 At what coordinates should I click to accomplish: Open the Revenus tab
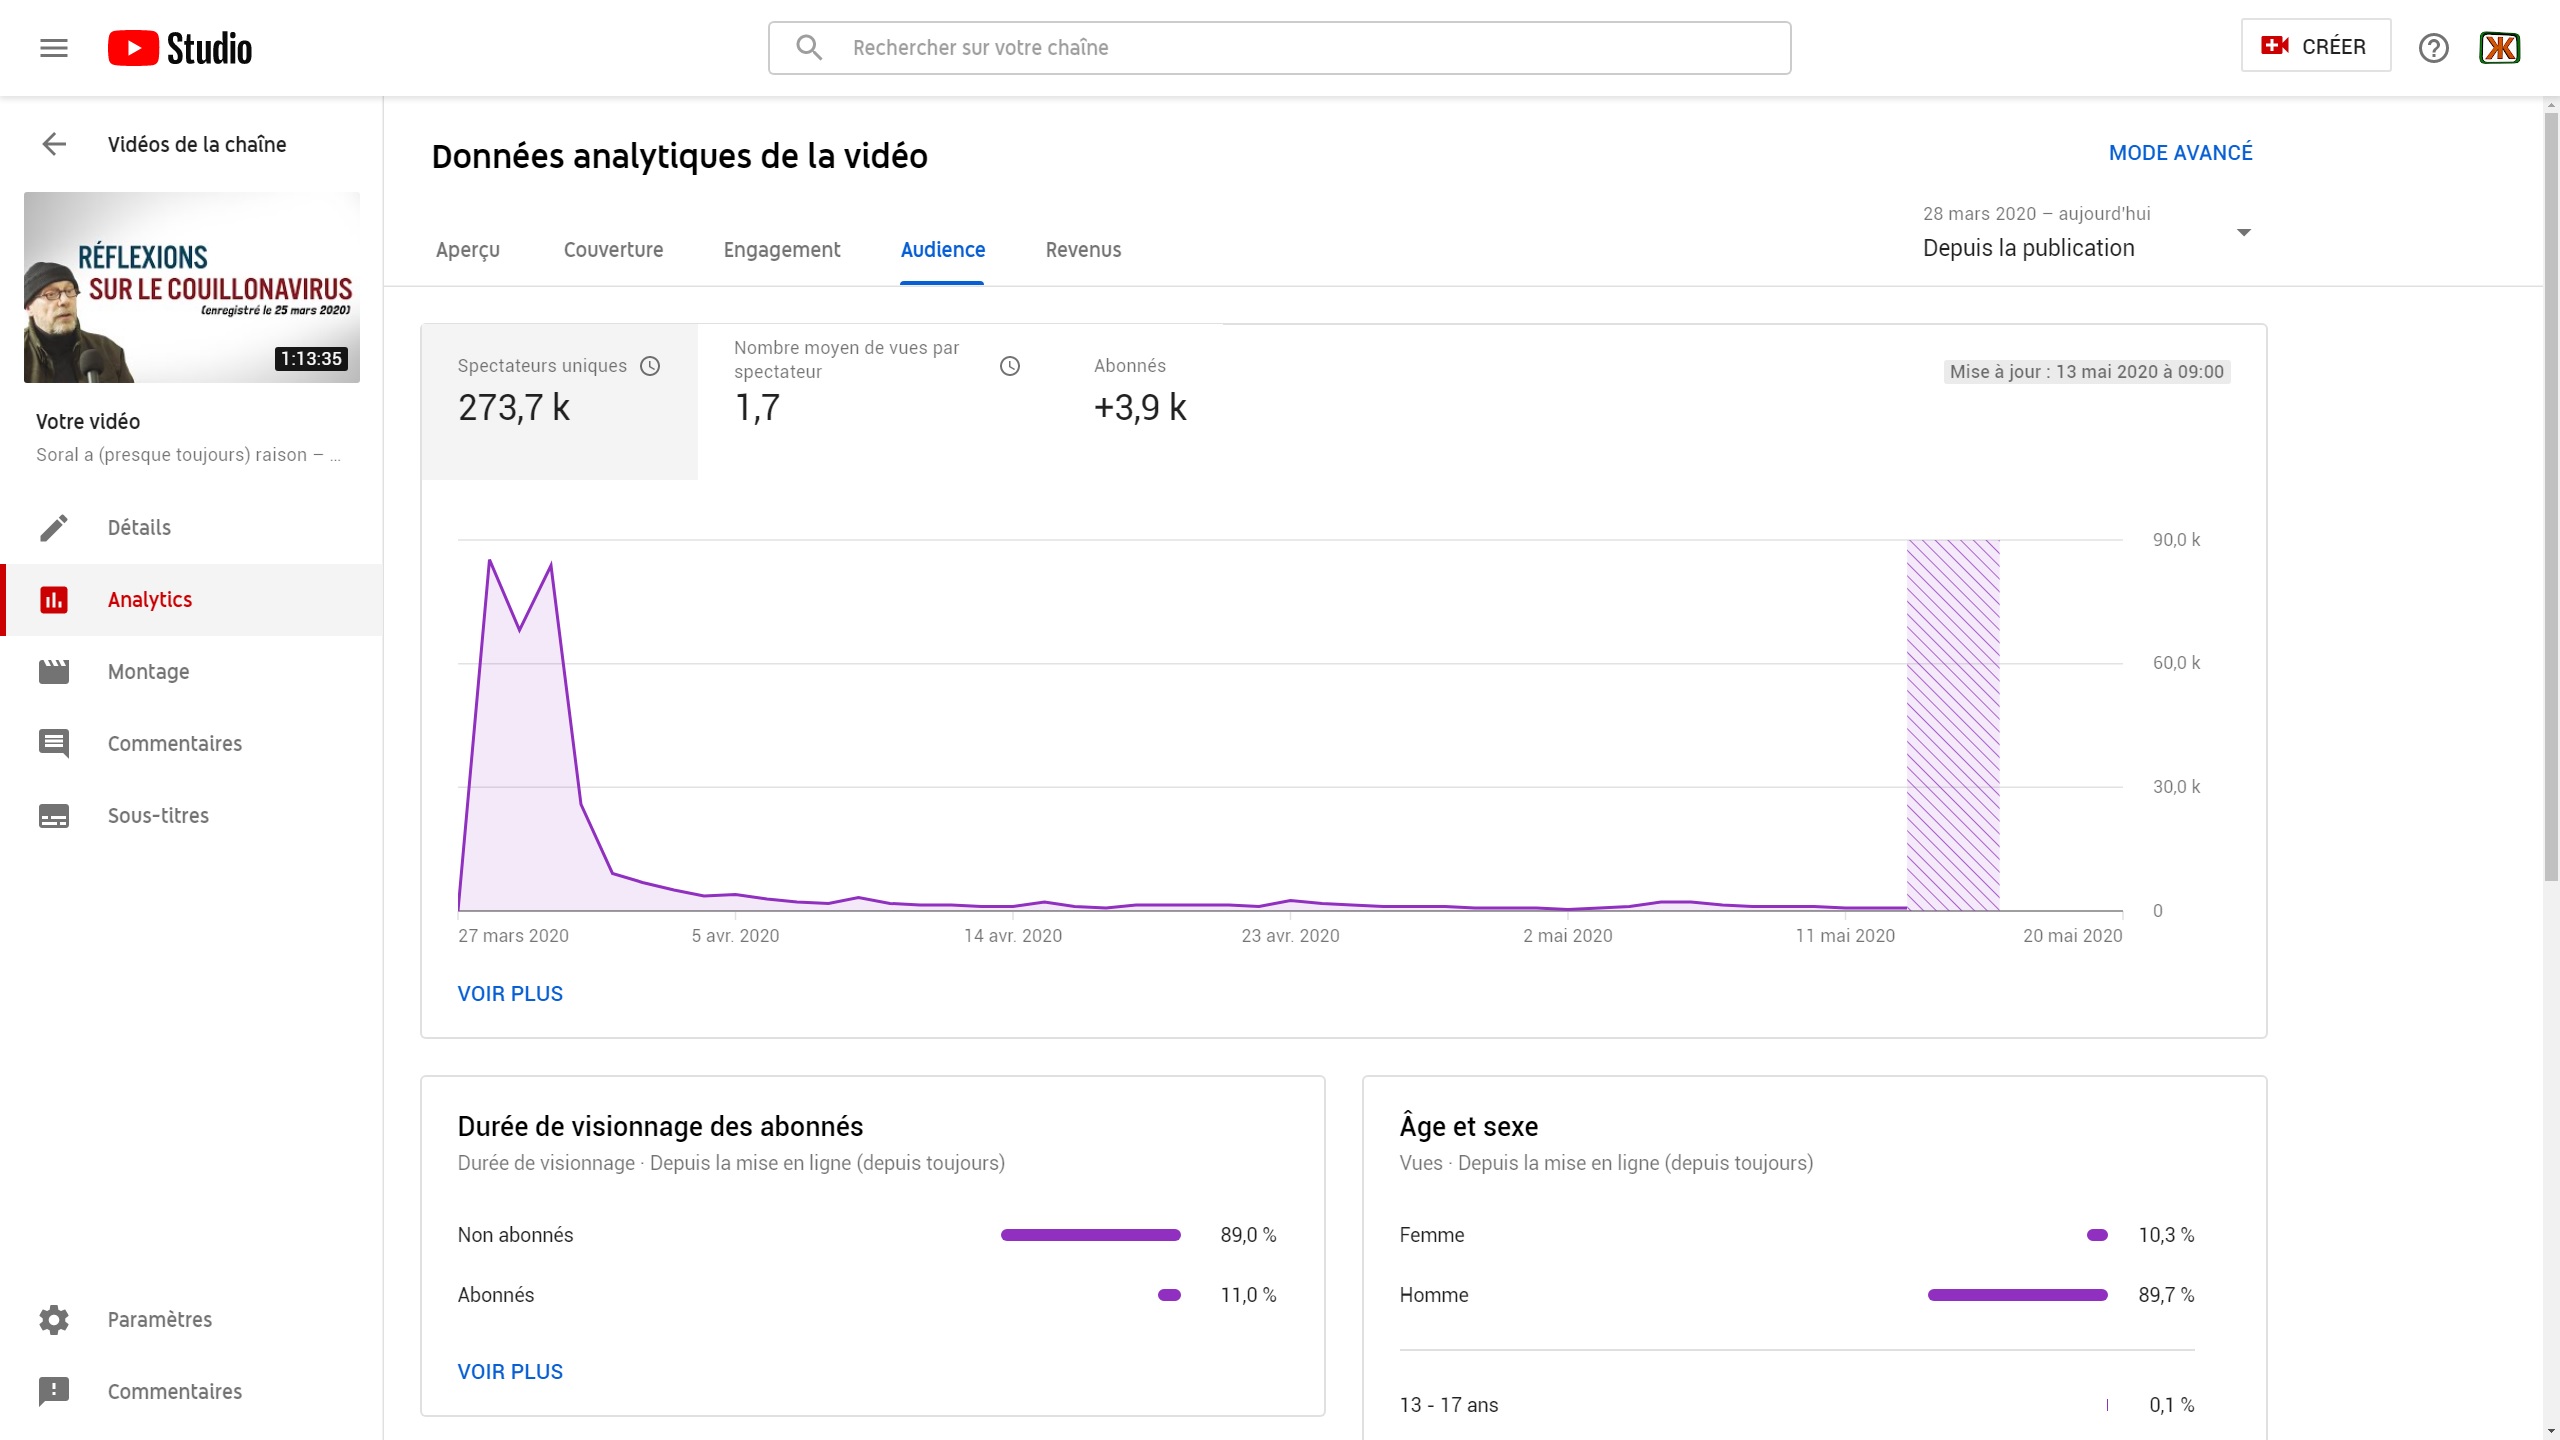coord(1083,250)
